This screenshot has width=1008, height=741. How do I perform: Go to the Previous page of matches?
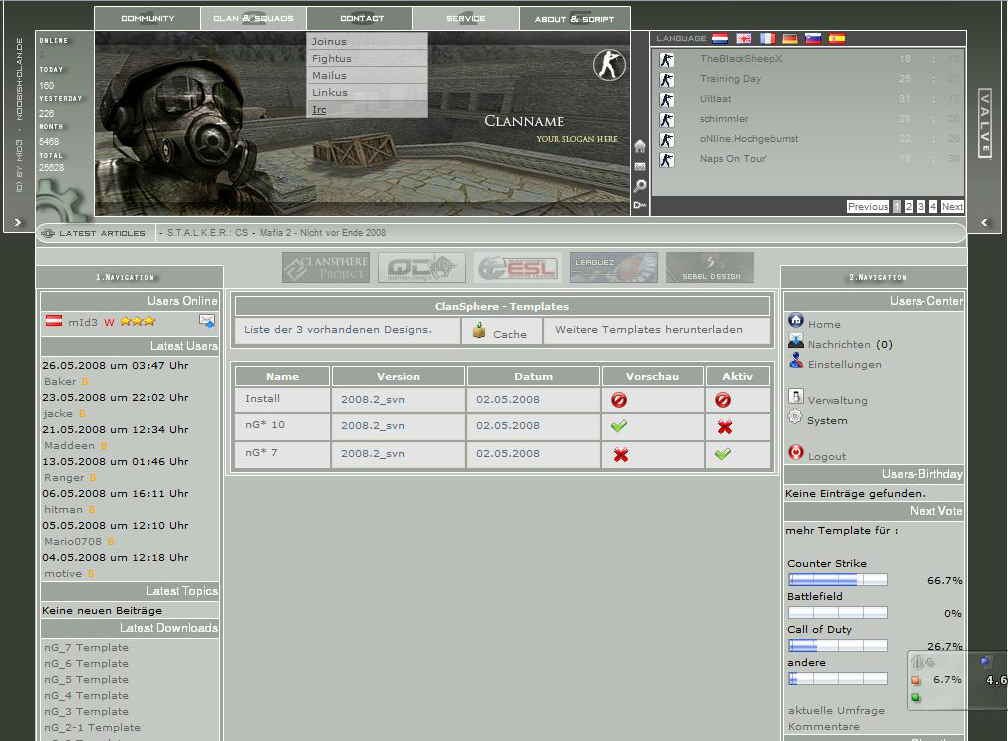pos(868,206)
